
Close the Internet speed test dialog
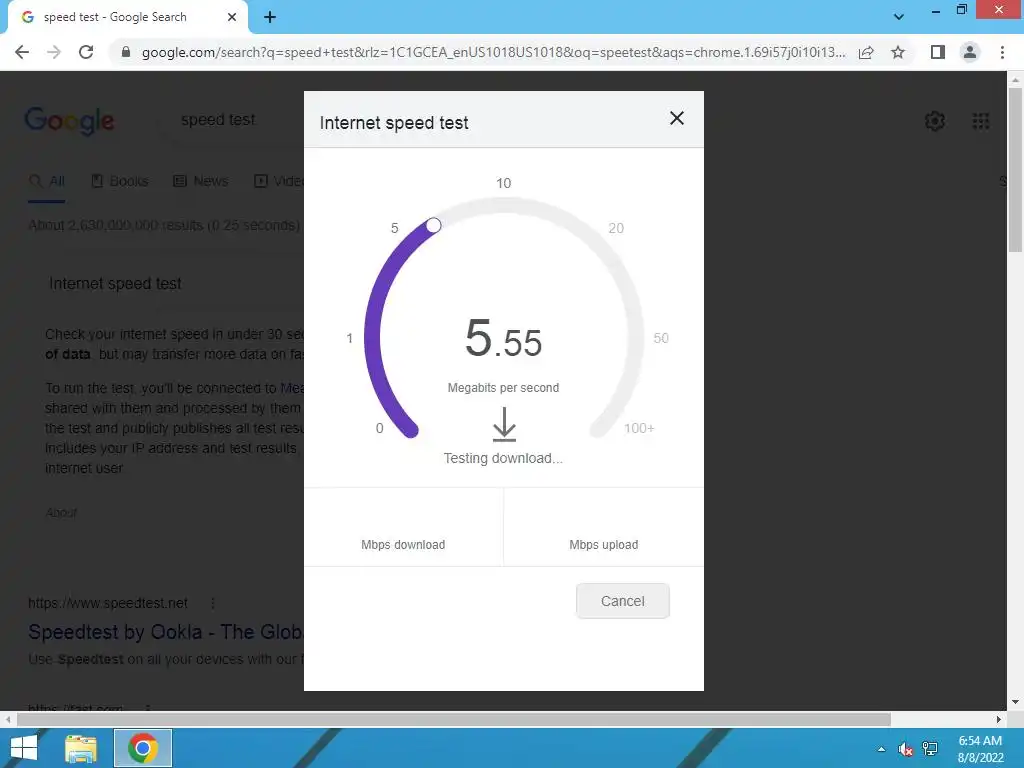pyautogui.click(x=677, y=118)
